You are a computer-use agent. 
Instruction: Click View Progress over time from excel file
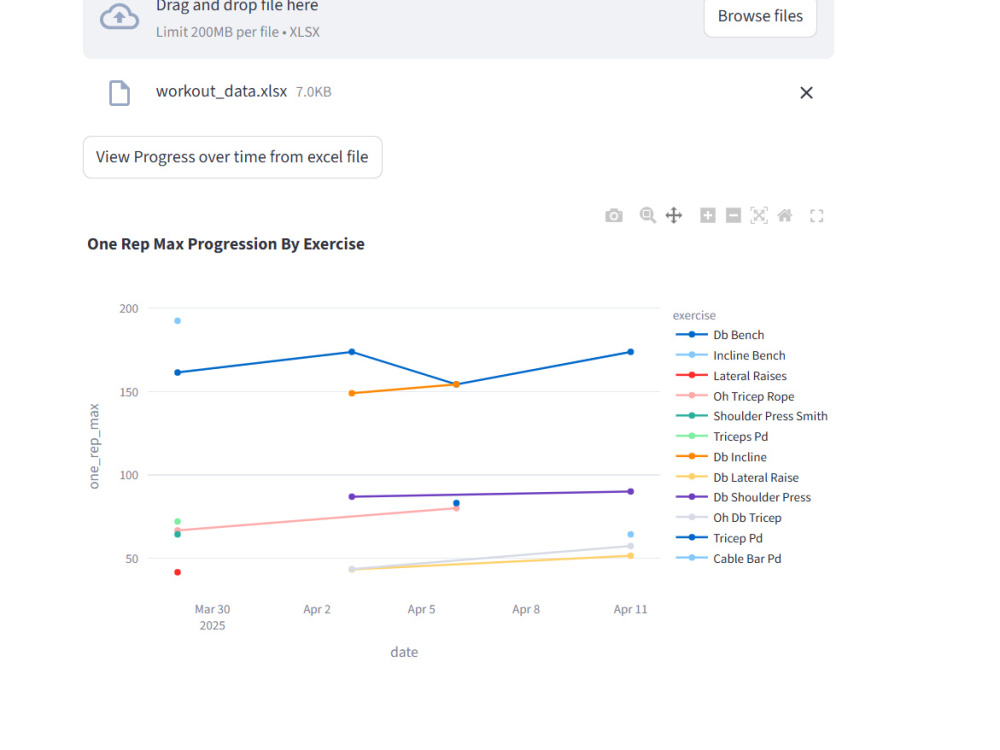232,157
